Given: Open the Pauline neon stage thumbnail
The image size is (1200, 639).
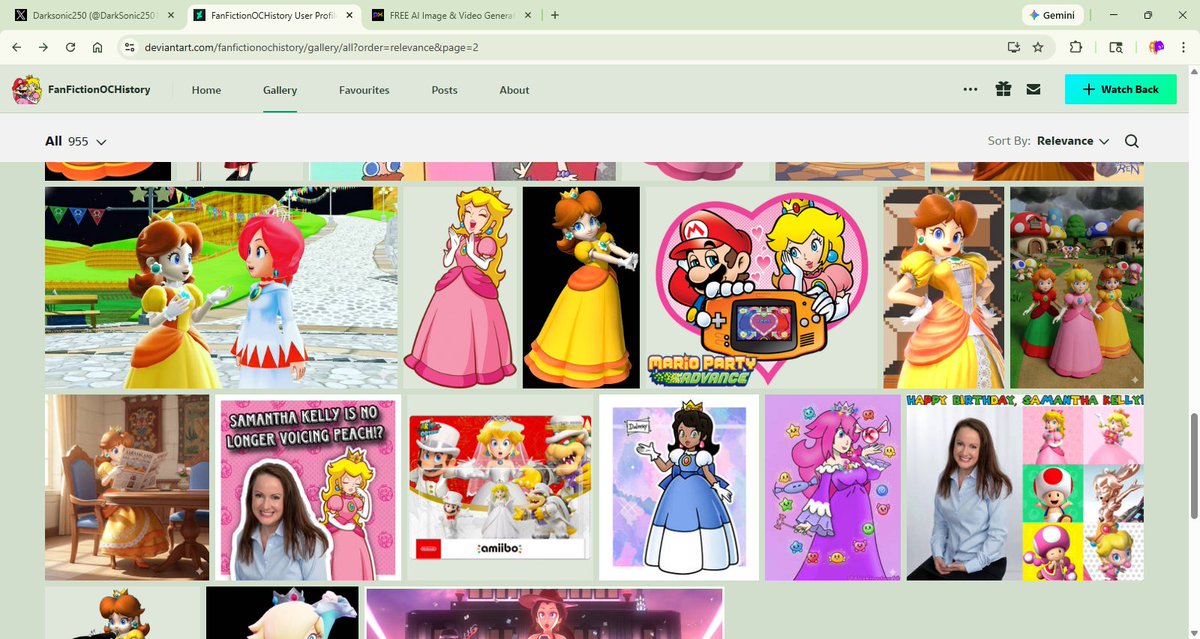Looking at the screenshot, I should [x=544, y=612].
